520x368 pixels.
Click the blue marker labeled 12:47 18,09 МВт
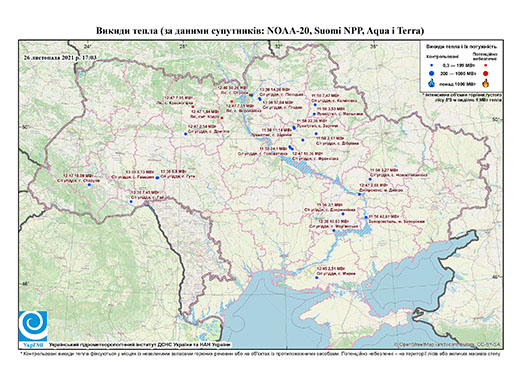[89, 185]
